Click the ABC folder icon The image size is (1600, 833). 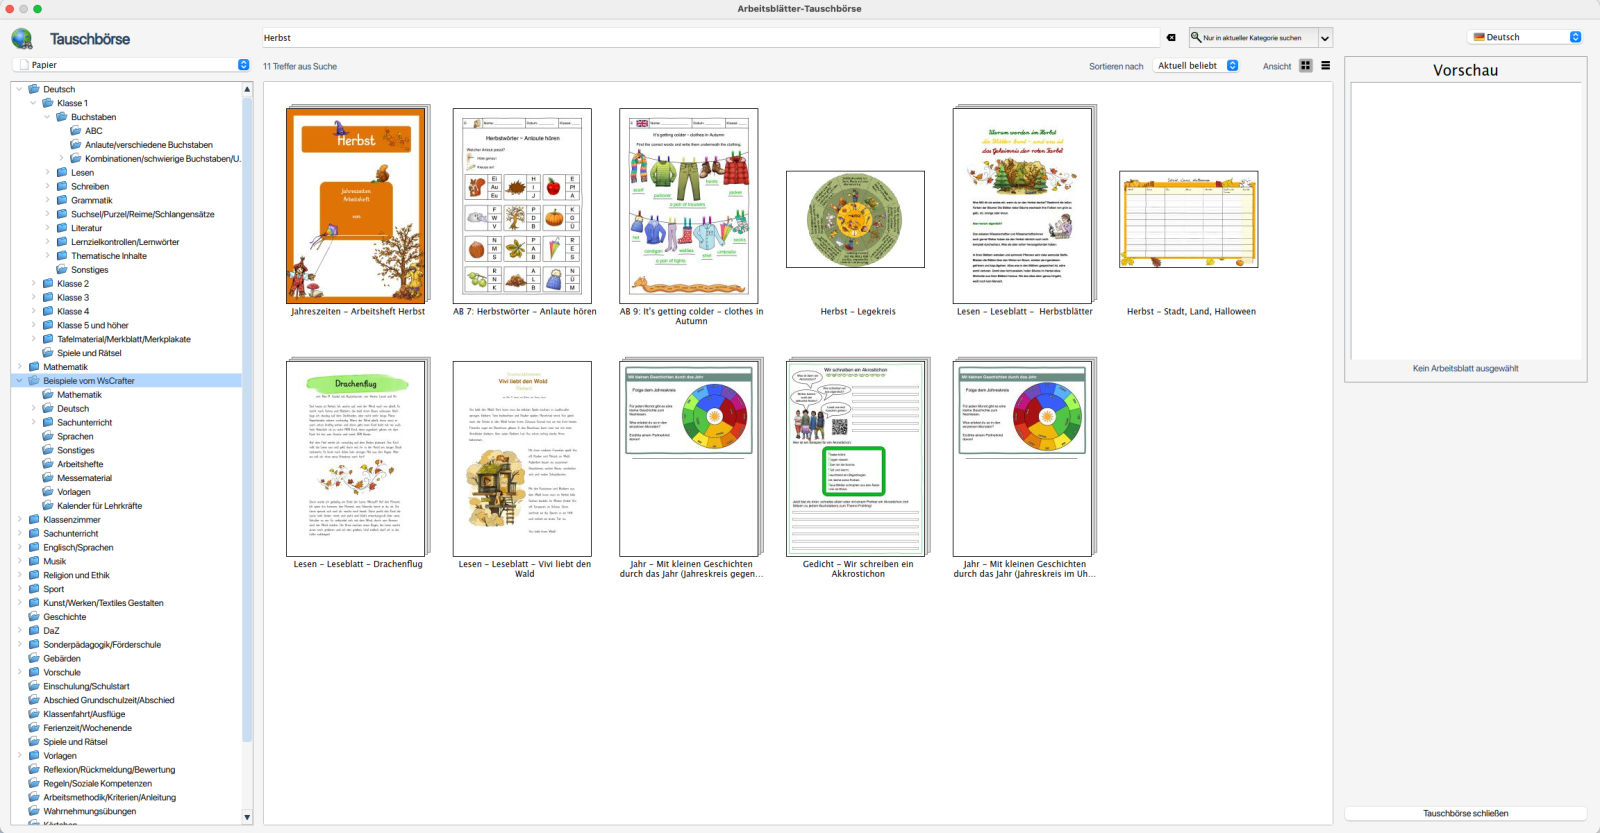[76, 131]
